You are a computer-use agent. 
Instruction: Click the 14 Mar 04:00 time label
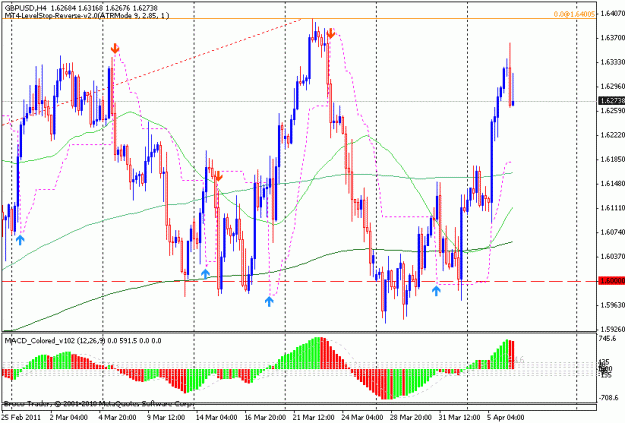coord(217,417)
